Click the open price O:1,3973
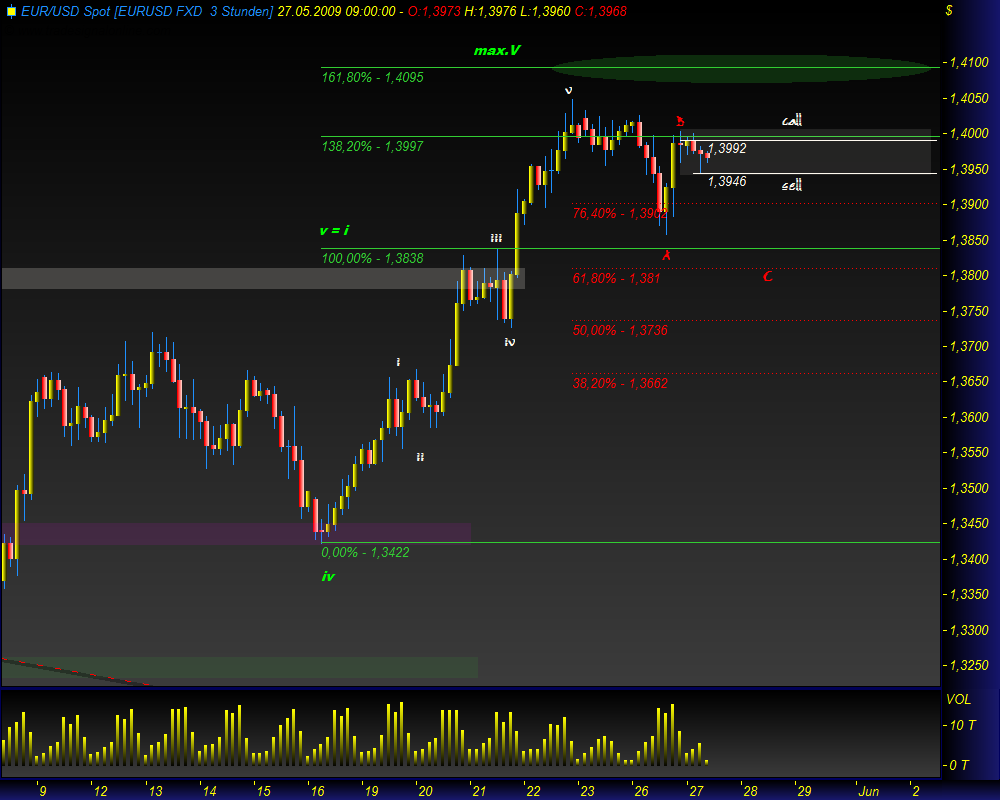1000x800 pixels. click(x=434, y=11)
